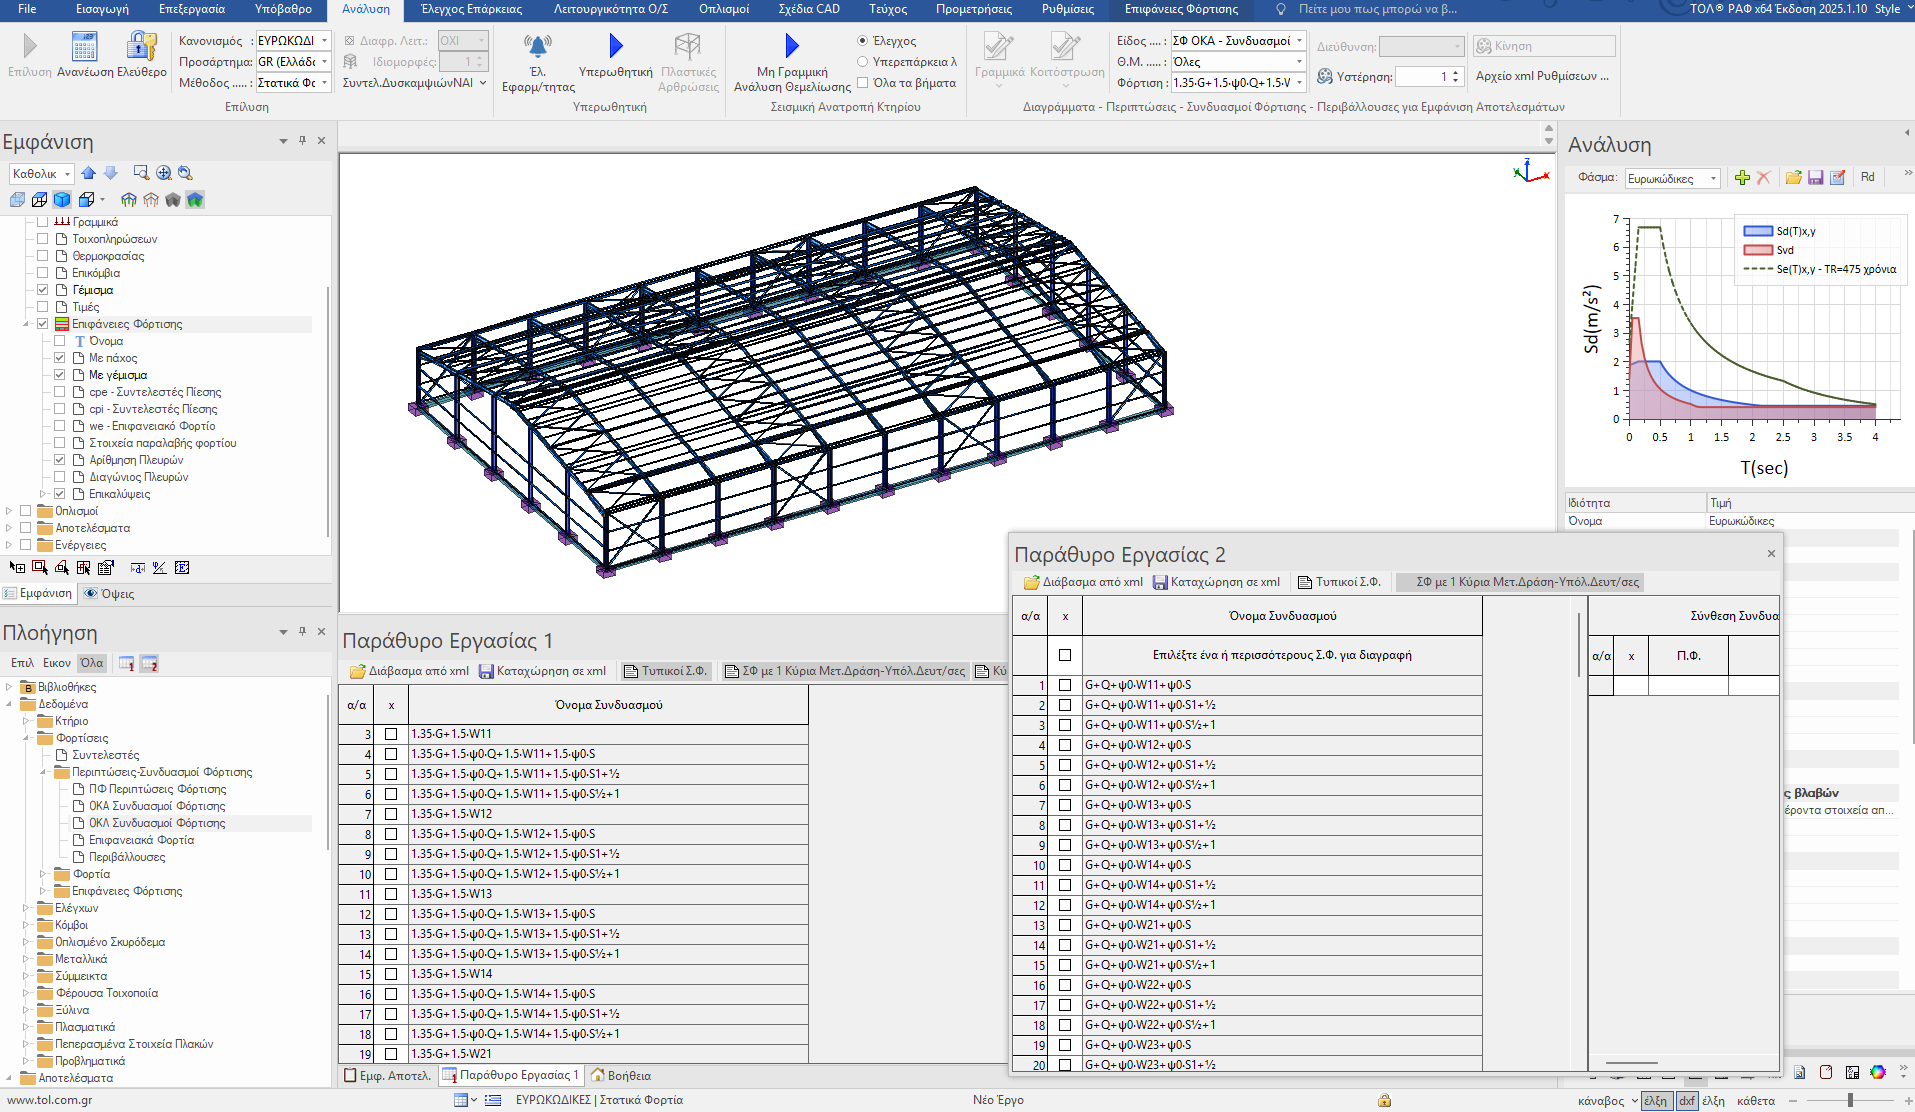
Task: Open work window 2 icon in Πλοήγηση toolbar
Action: [x=149, y=663]
